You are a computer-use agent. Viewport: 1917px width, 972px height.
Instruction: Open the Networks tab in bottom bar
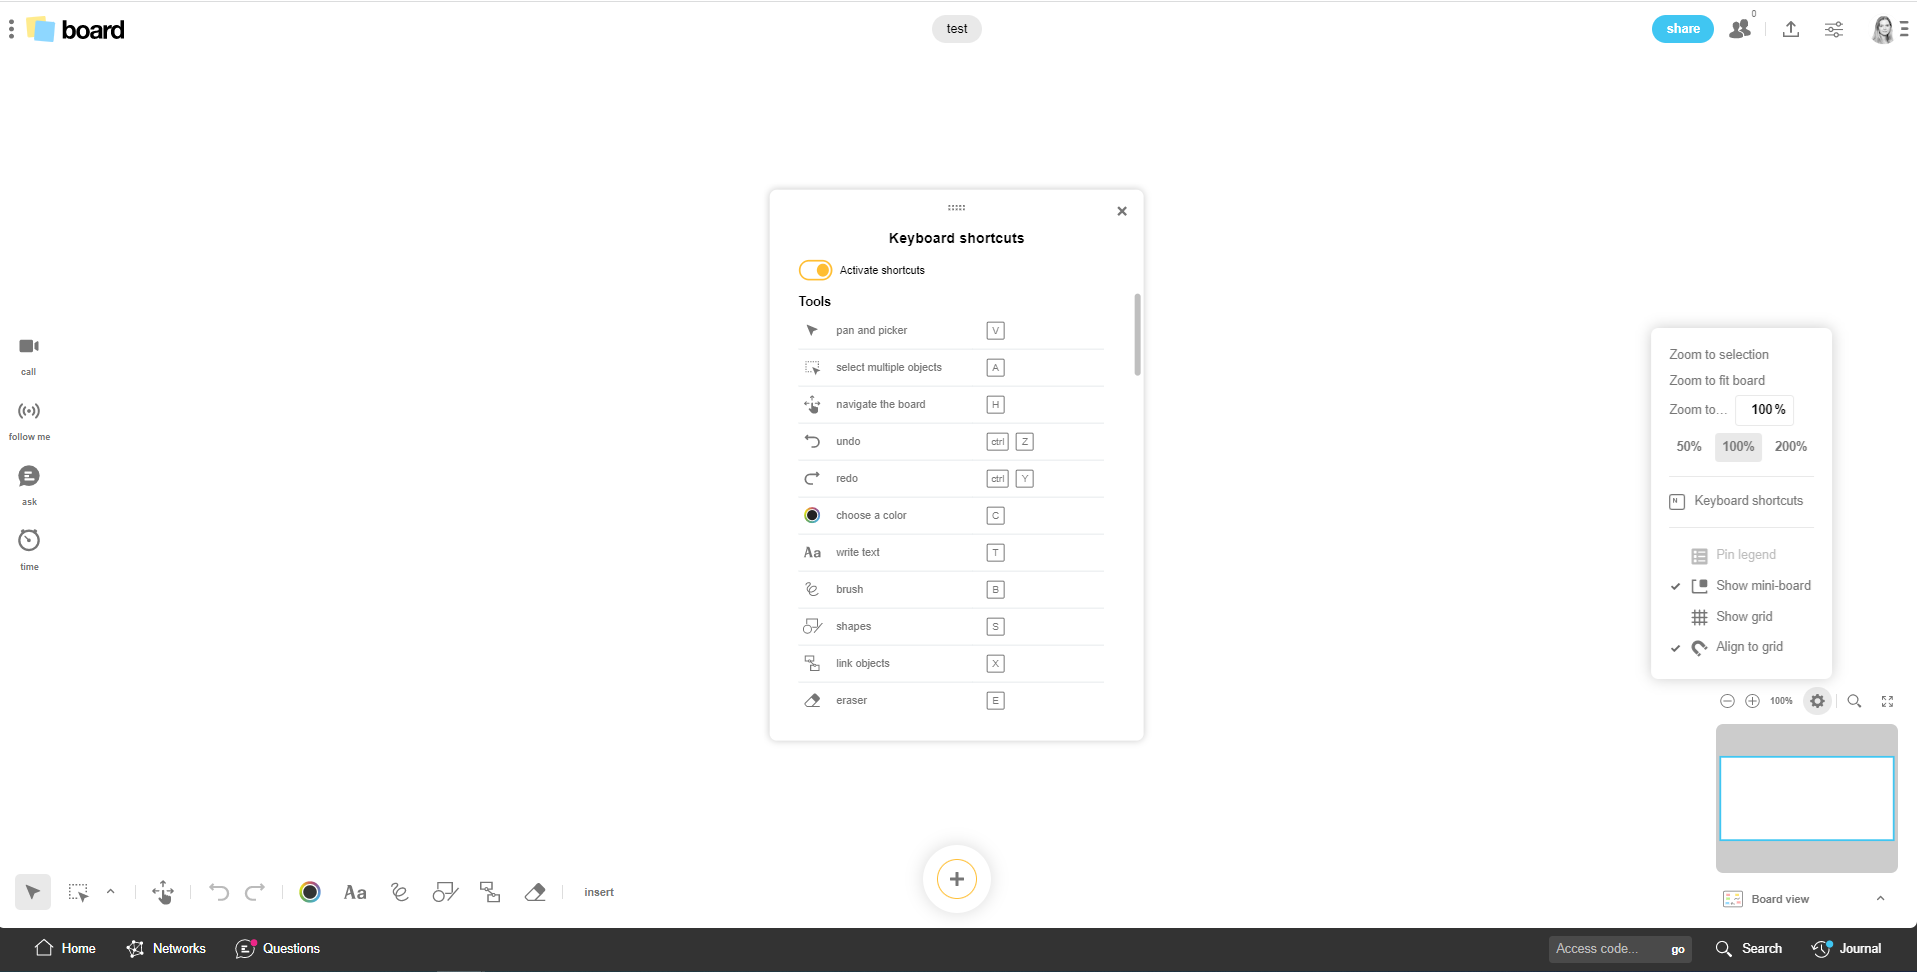click(x=166, y=948)
